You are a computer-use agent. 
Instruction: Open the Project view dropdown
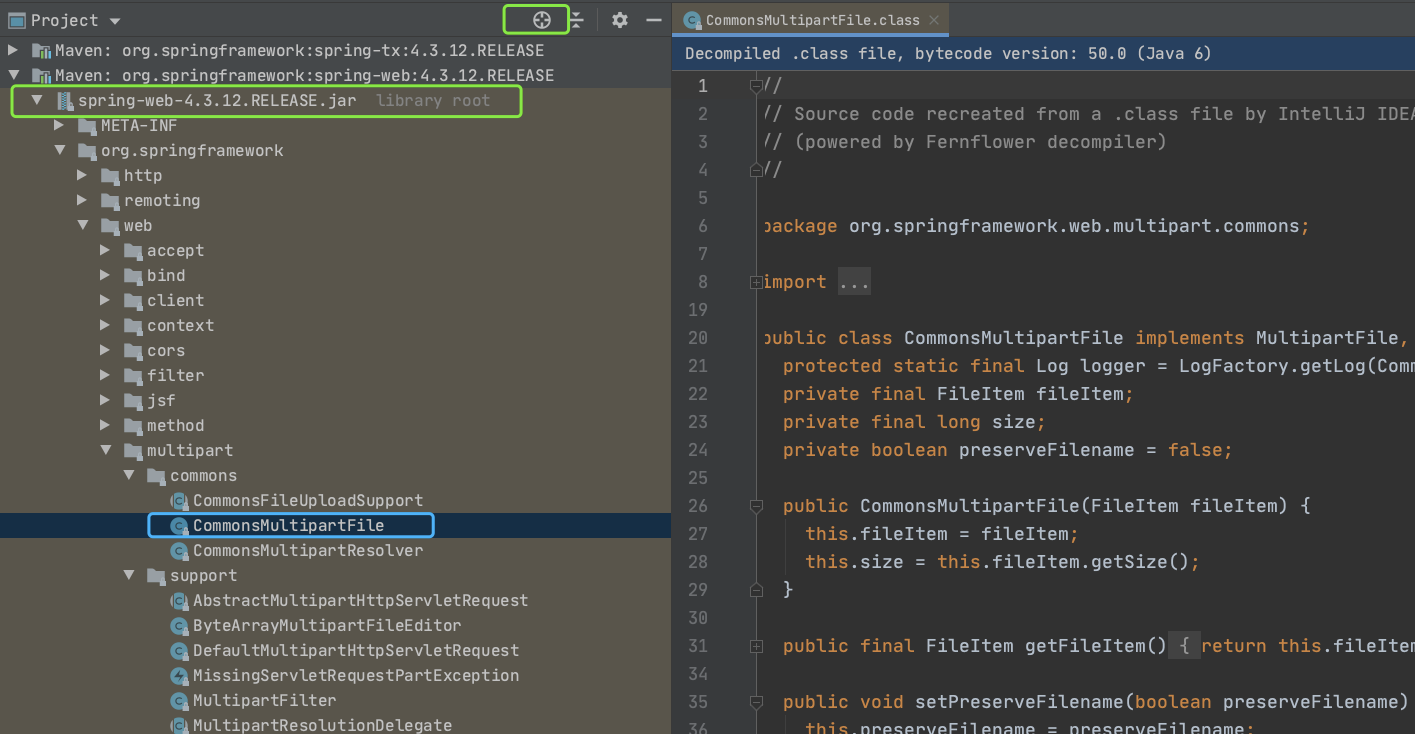[x=115, y=21]
